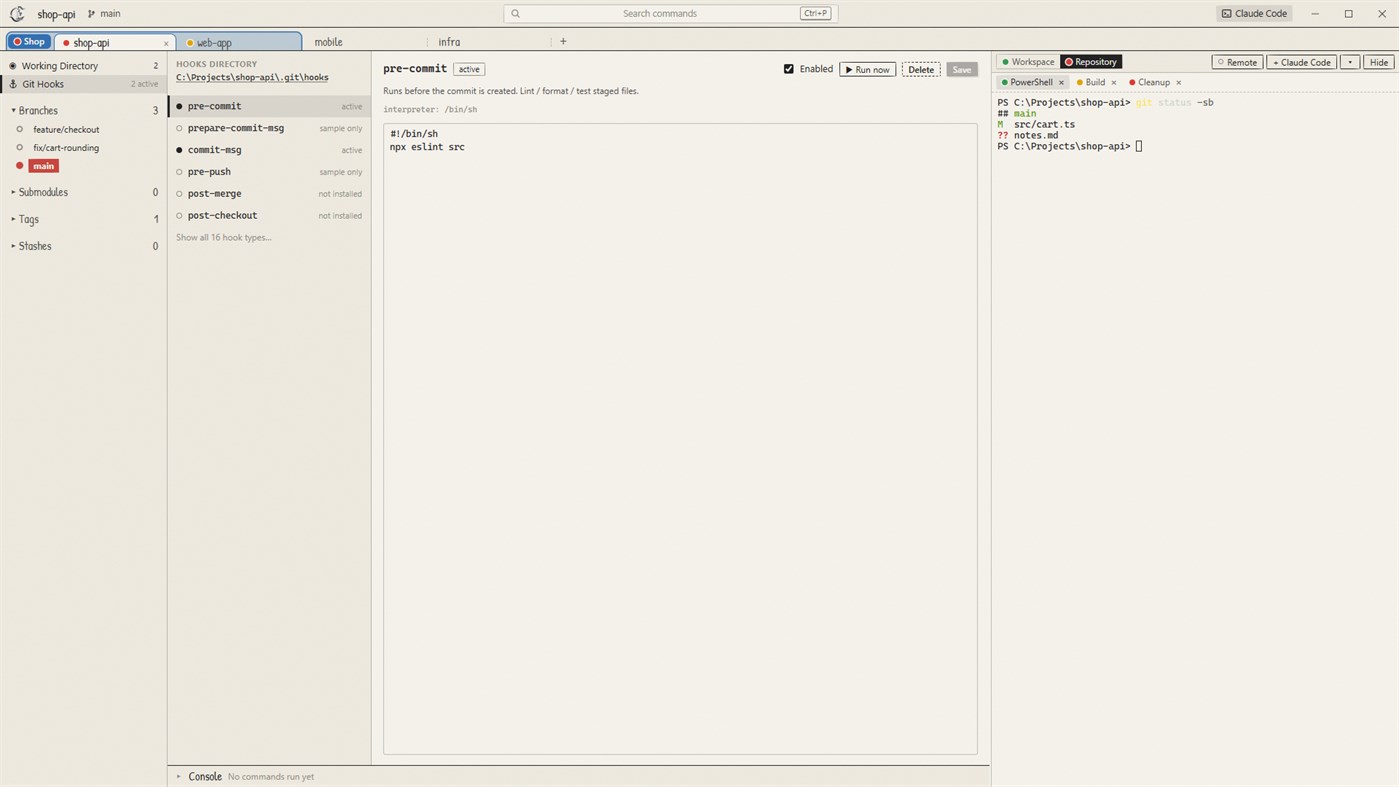The height and width of the screenshot is (787, 1399).
Task: Add a new tab with the plus icon
Action: [x=563, y=41]
